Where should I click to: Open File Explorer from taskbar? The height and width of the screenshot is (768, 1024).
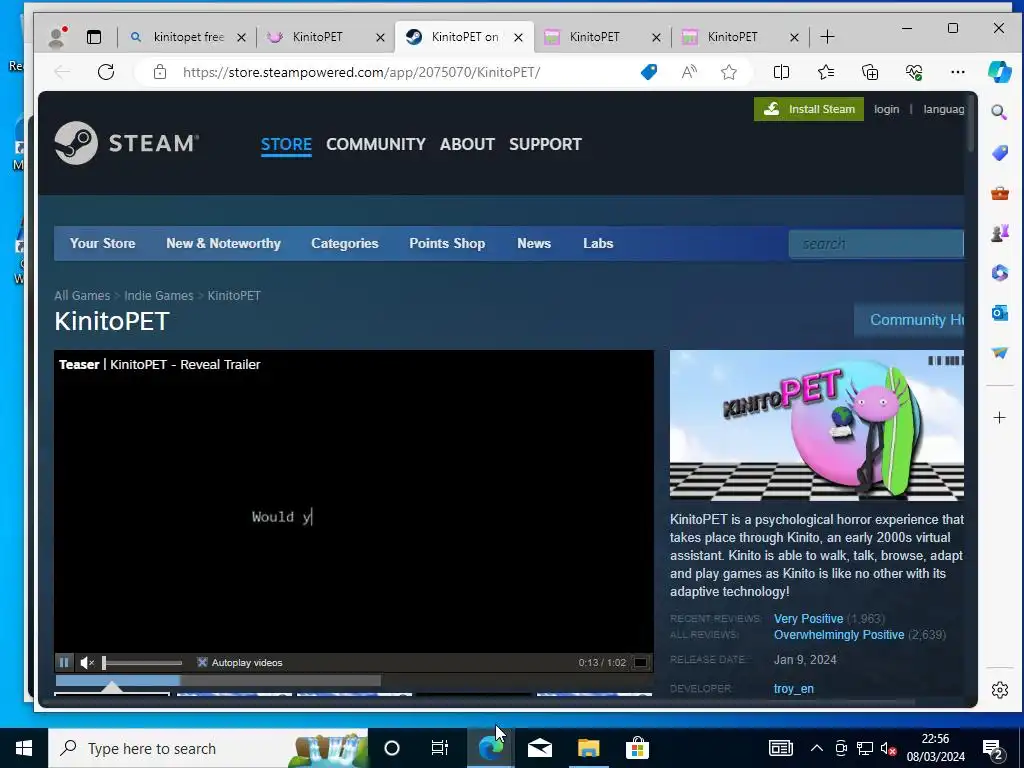[x=588, y=748]
